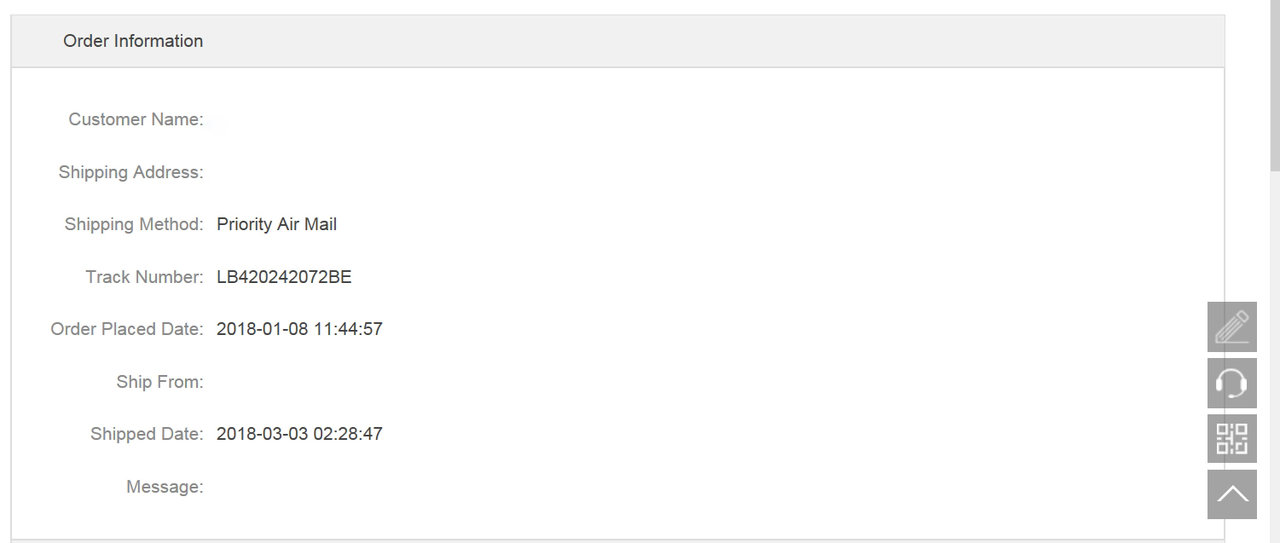Click the Shipped Date label
Image resolution: width=1280 pixels, height=543 pixels.
click(x=147, y=434)
